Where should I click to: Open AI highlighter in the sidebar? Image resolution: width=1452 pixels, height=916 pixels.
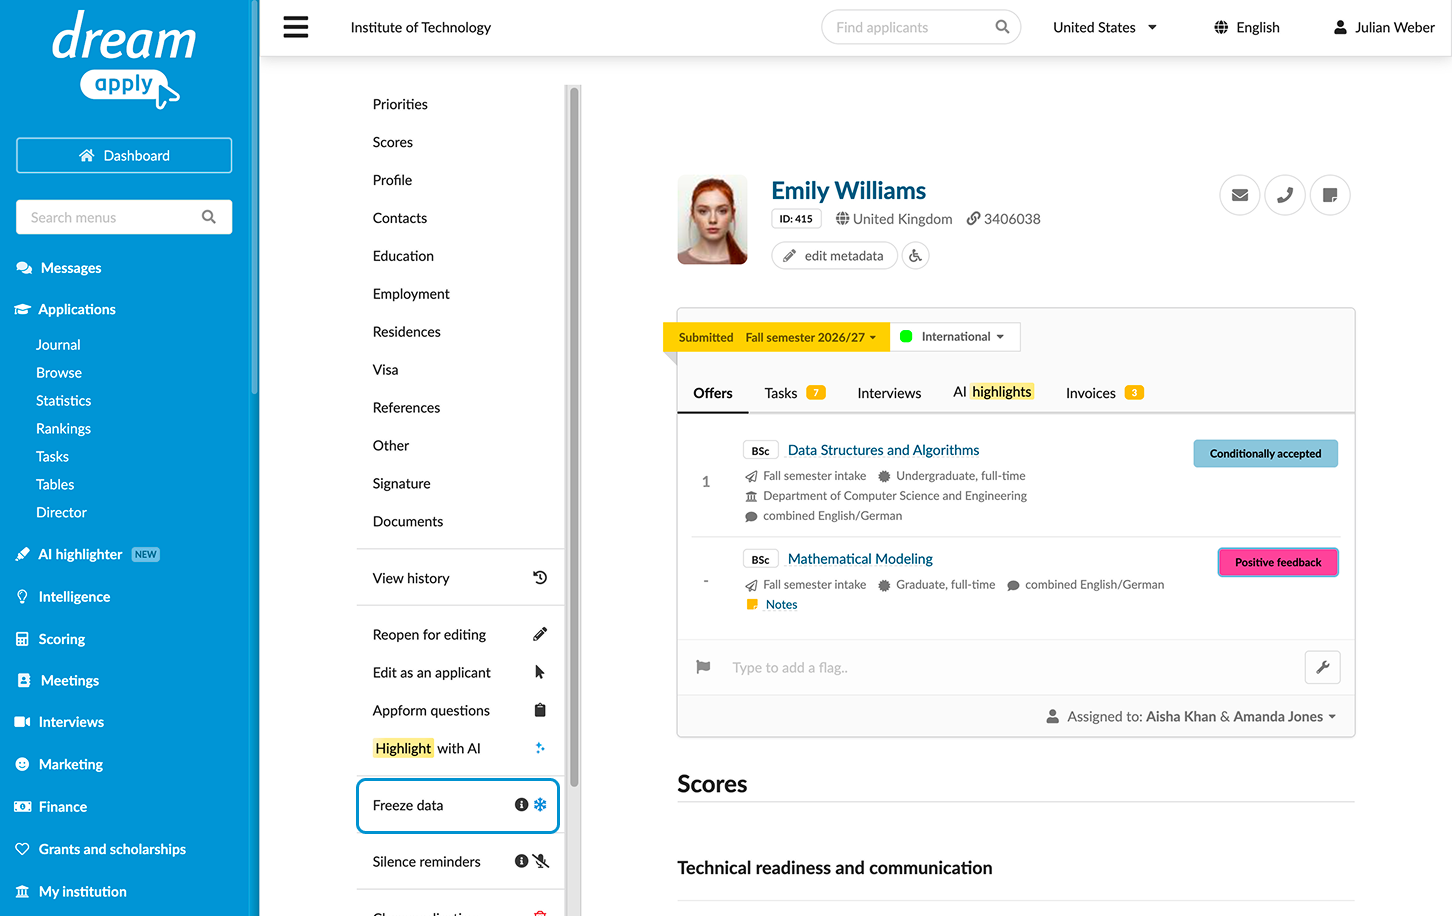(87, 554)
